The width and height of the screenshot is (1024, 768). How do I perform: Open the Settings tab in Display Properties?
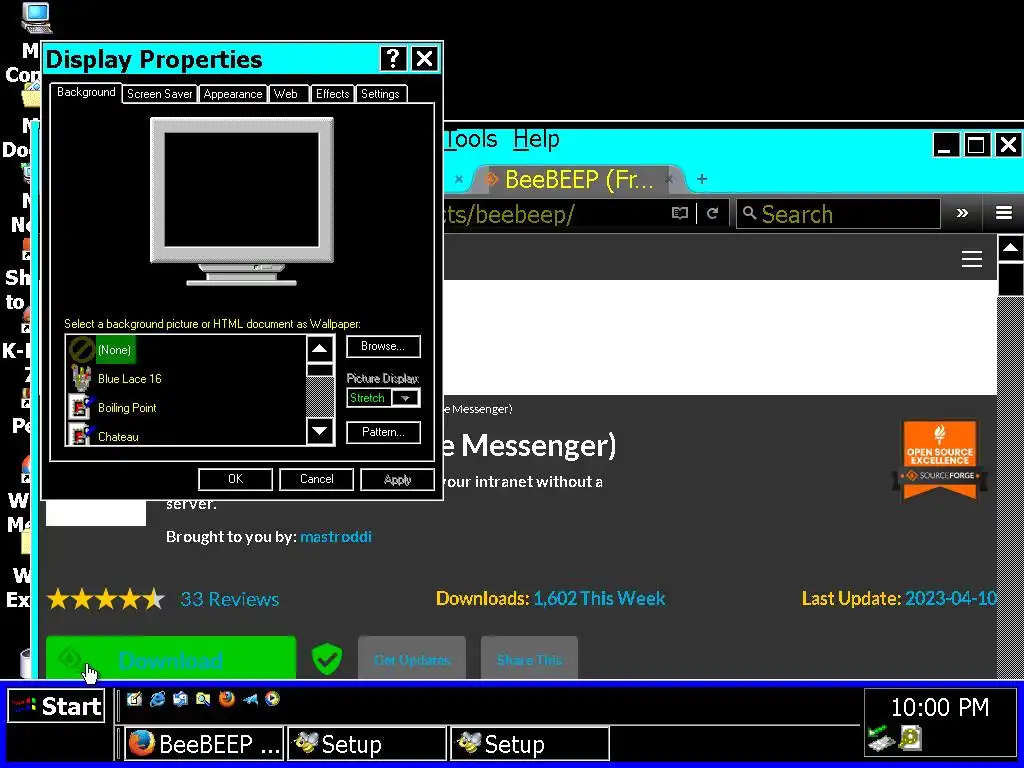(380, 94)
